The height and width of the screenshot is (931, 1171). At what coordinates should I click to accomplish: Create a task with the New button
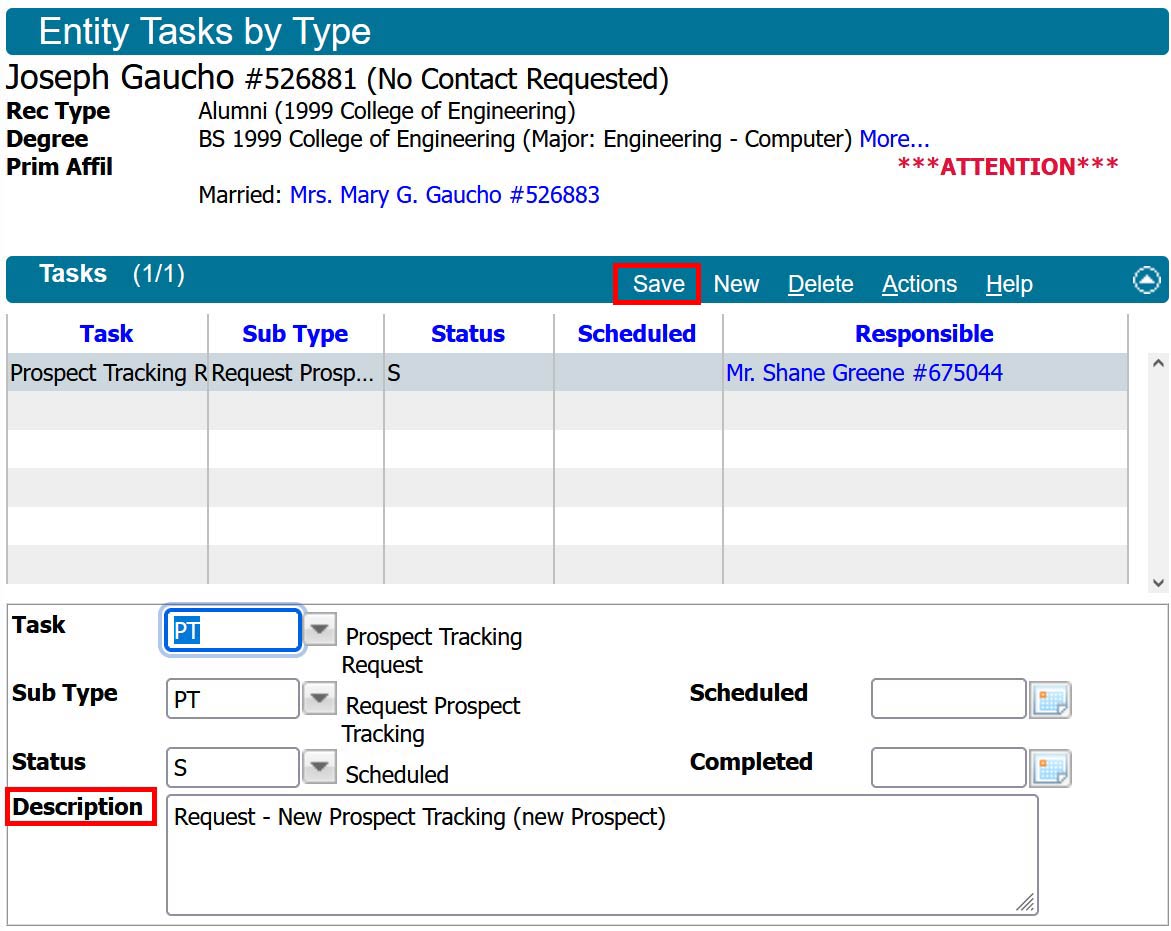(736, 284)
